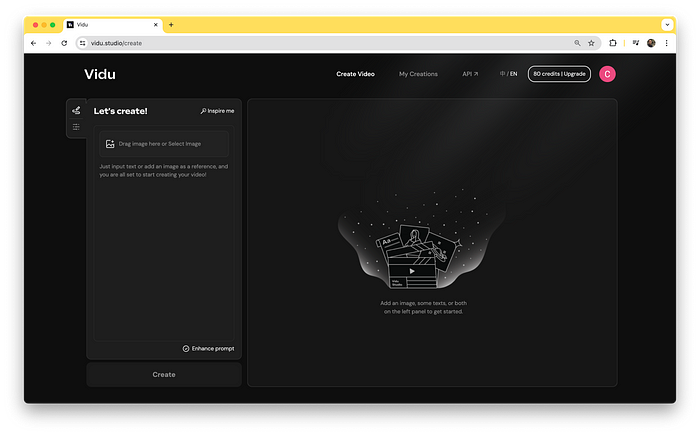
Task: Click the 'Let's create!' heading
Action: coord(121,111)
